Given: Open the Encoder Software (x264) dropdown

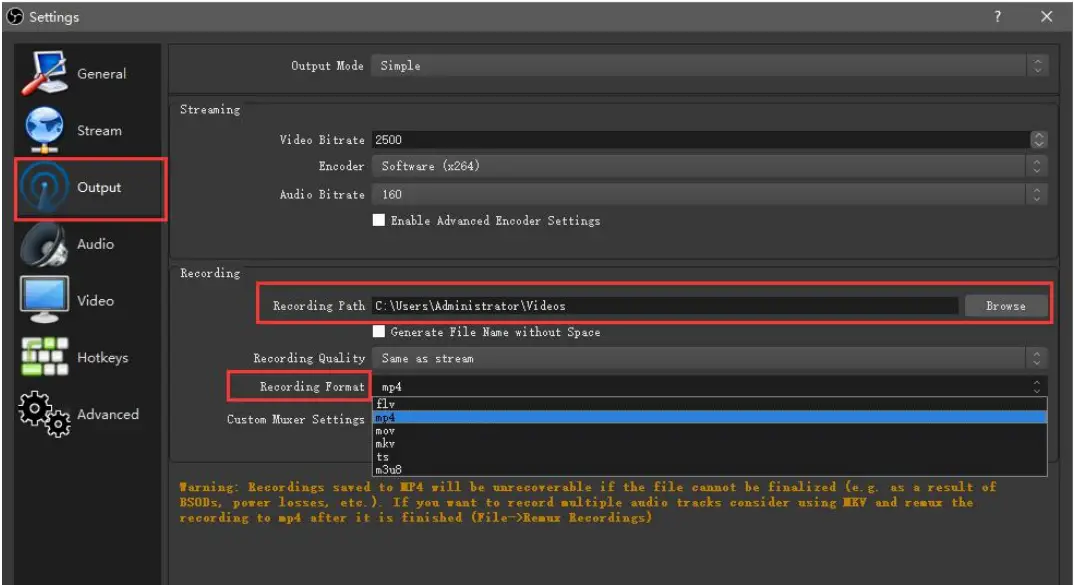Looking at the screenshot, I should pyautogui.click(x=710, y=166).
